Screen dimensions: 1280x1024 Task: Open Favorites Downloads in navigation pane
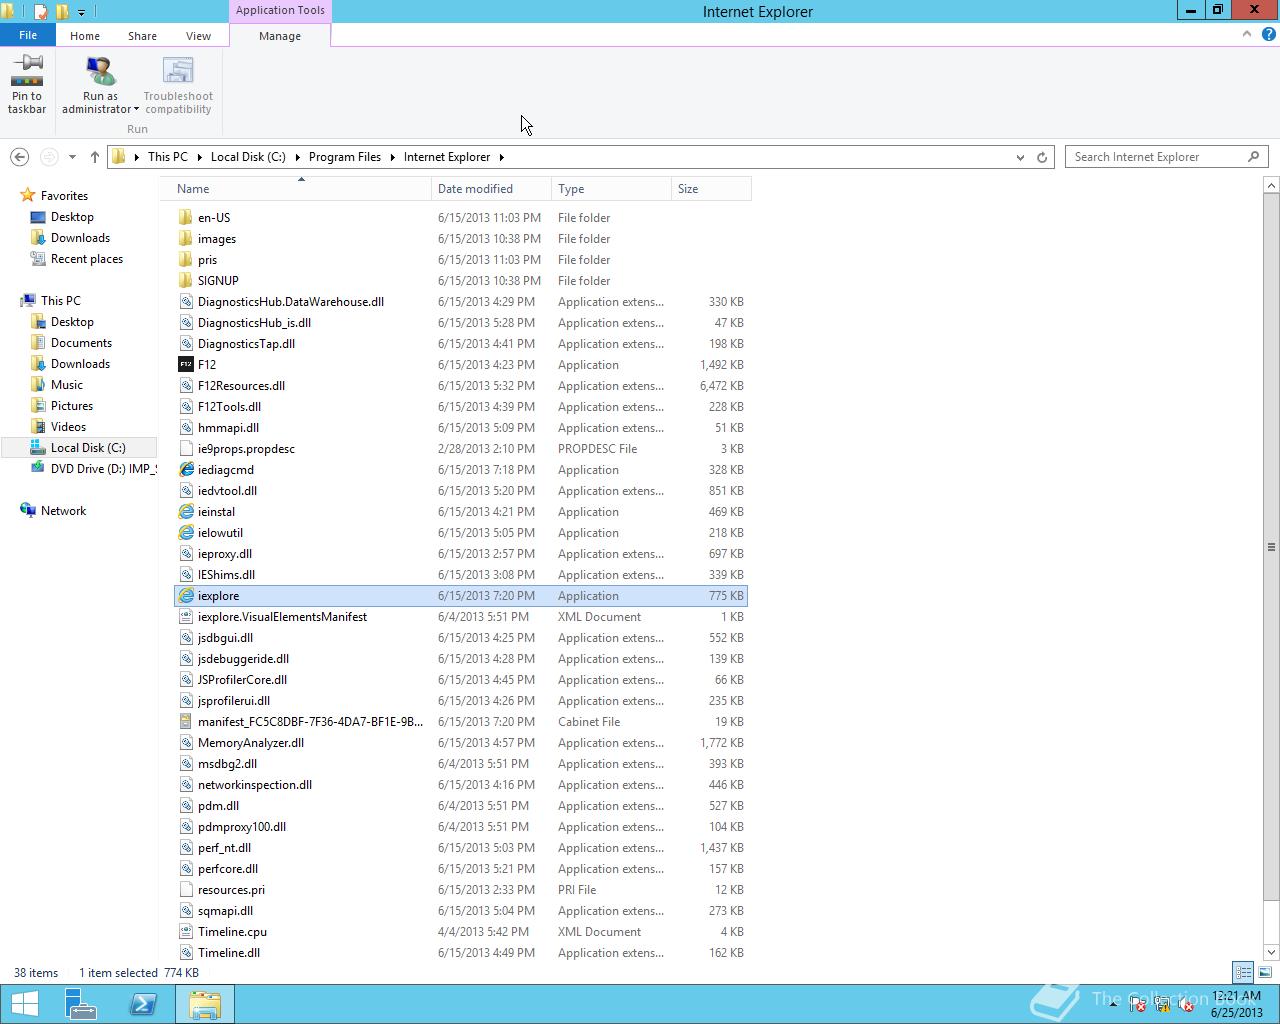(80, 238)
